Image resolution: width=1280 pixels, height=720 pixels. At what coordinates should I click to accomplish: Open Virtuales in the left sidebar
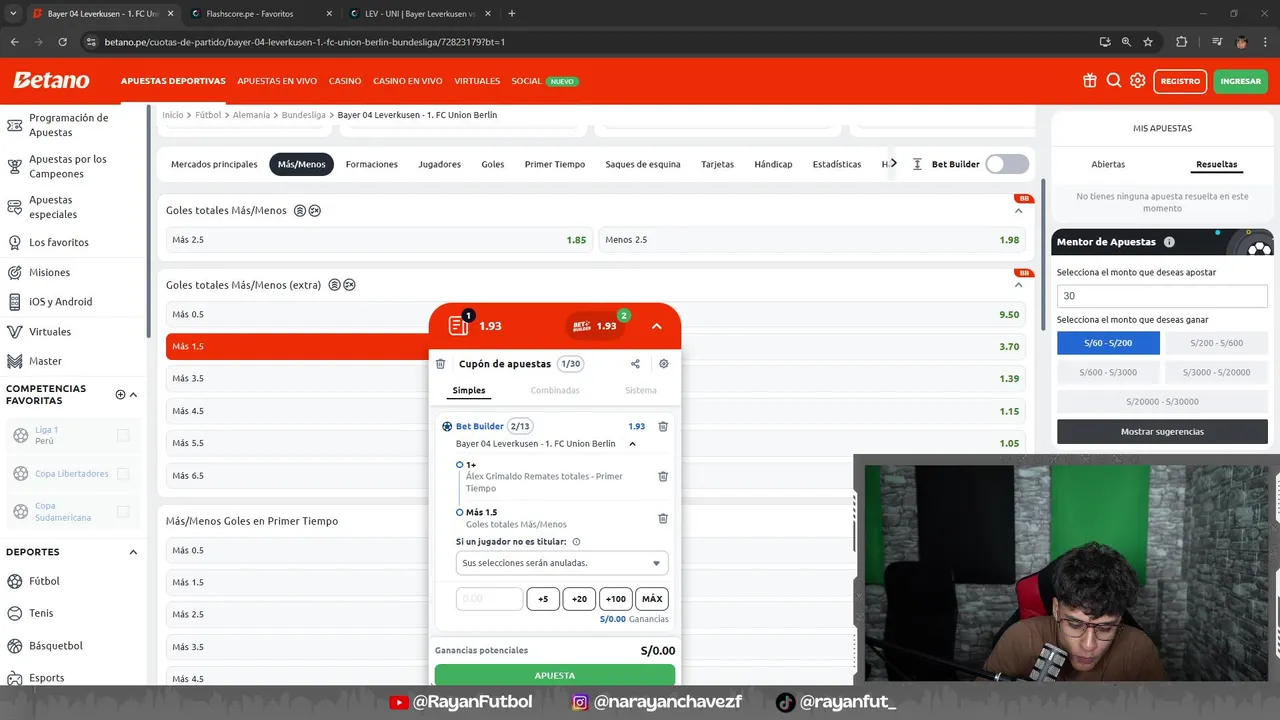point(50,331)
